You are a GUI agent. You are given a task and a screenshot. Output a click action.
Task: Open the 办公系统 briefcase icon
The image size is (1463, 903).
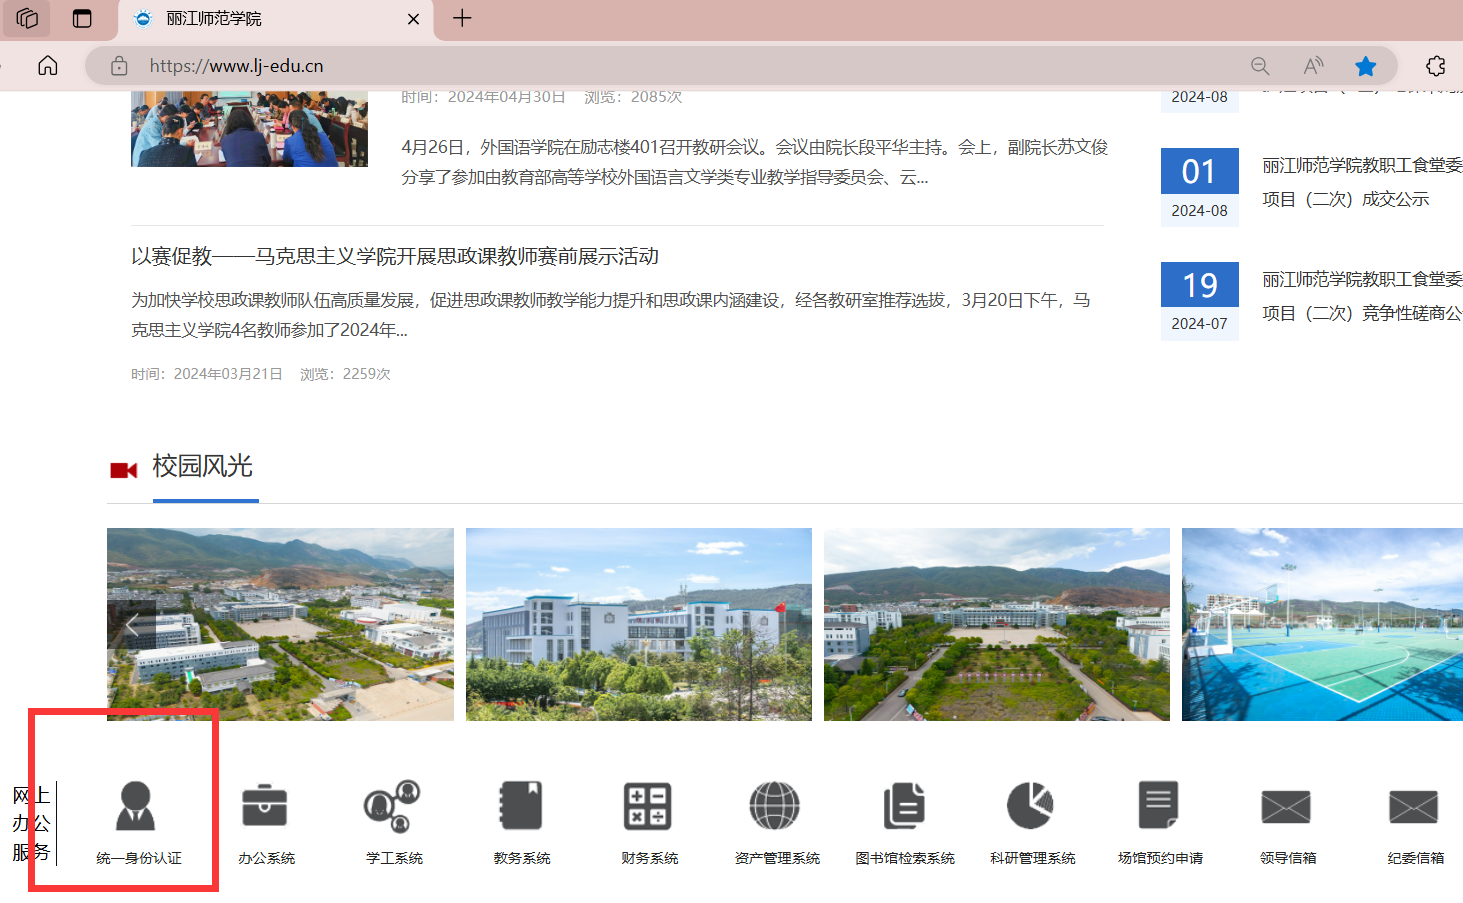tap(265, 807)
